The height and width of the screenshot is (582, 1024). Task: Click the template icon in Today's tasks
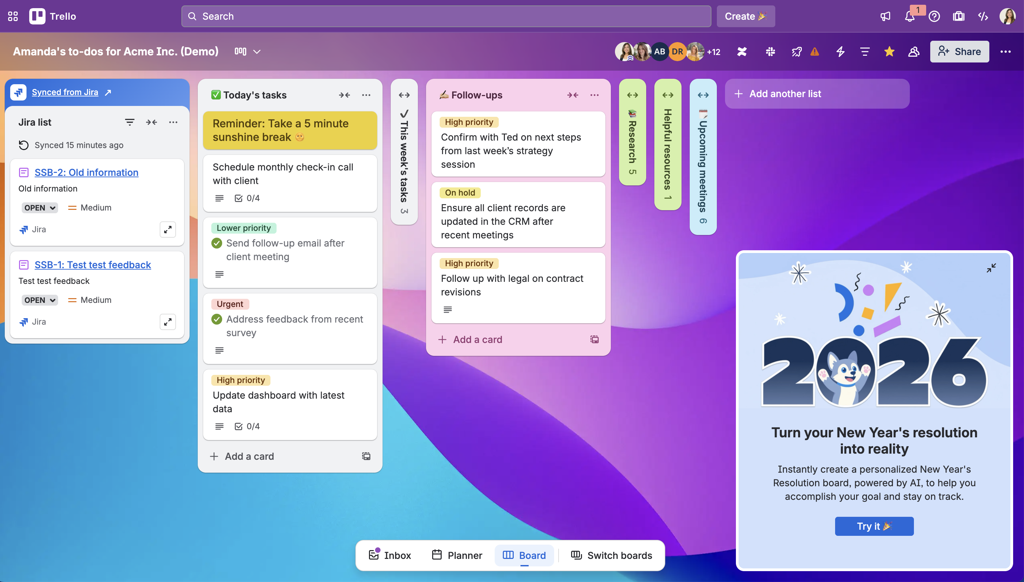366,456
